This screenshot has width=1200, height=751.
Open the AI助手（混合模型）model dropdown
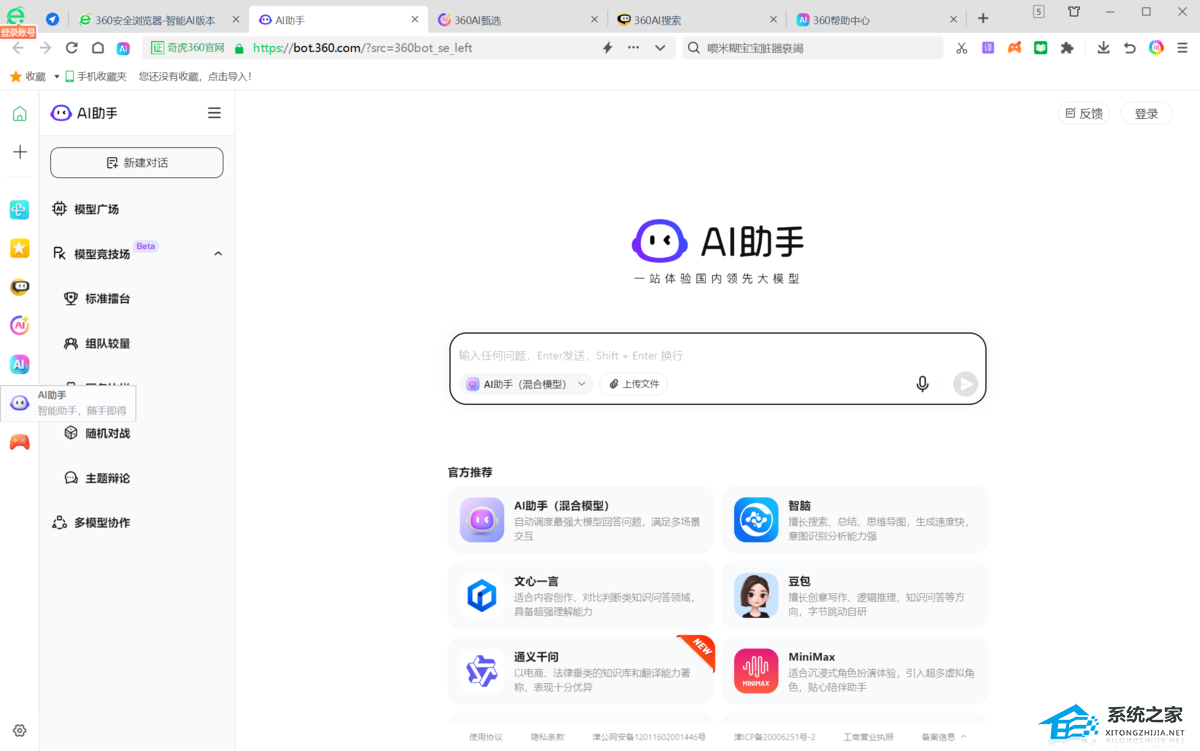click(527, 384)
